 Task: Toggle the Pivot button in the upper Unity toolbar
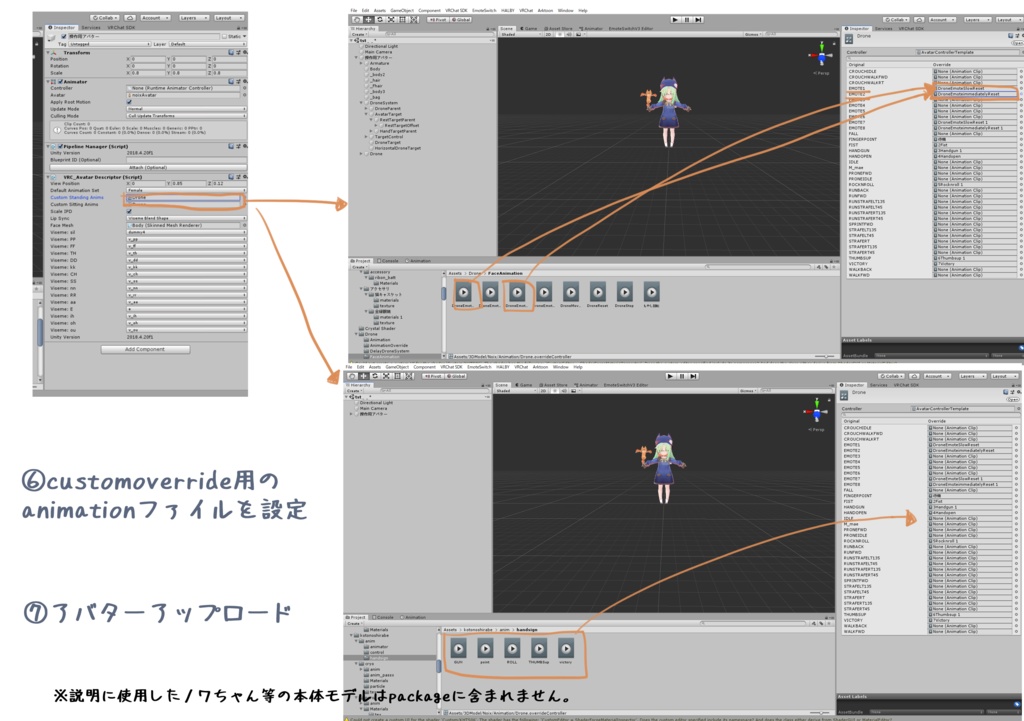click(437, 20)
